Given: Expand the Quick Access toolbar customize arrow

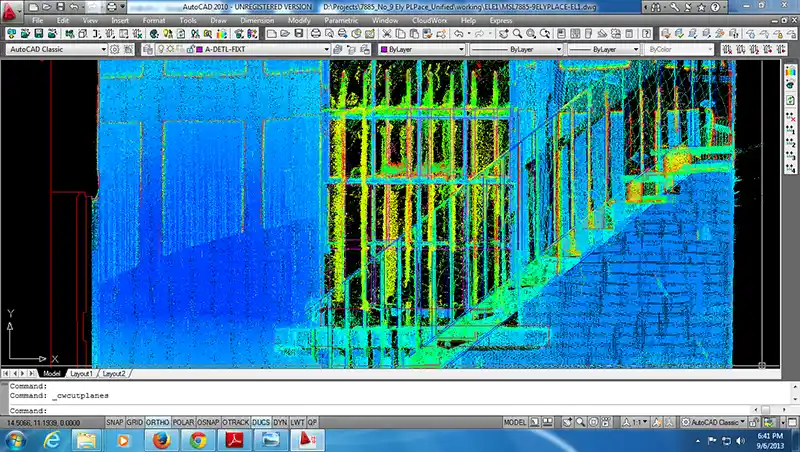Looking at the screenshot, I should 122,7.
